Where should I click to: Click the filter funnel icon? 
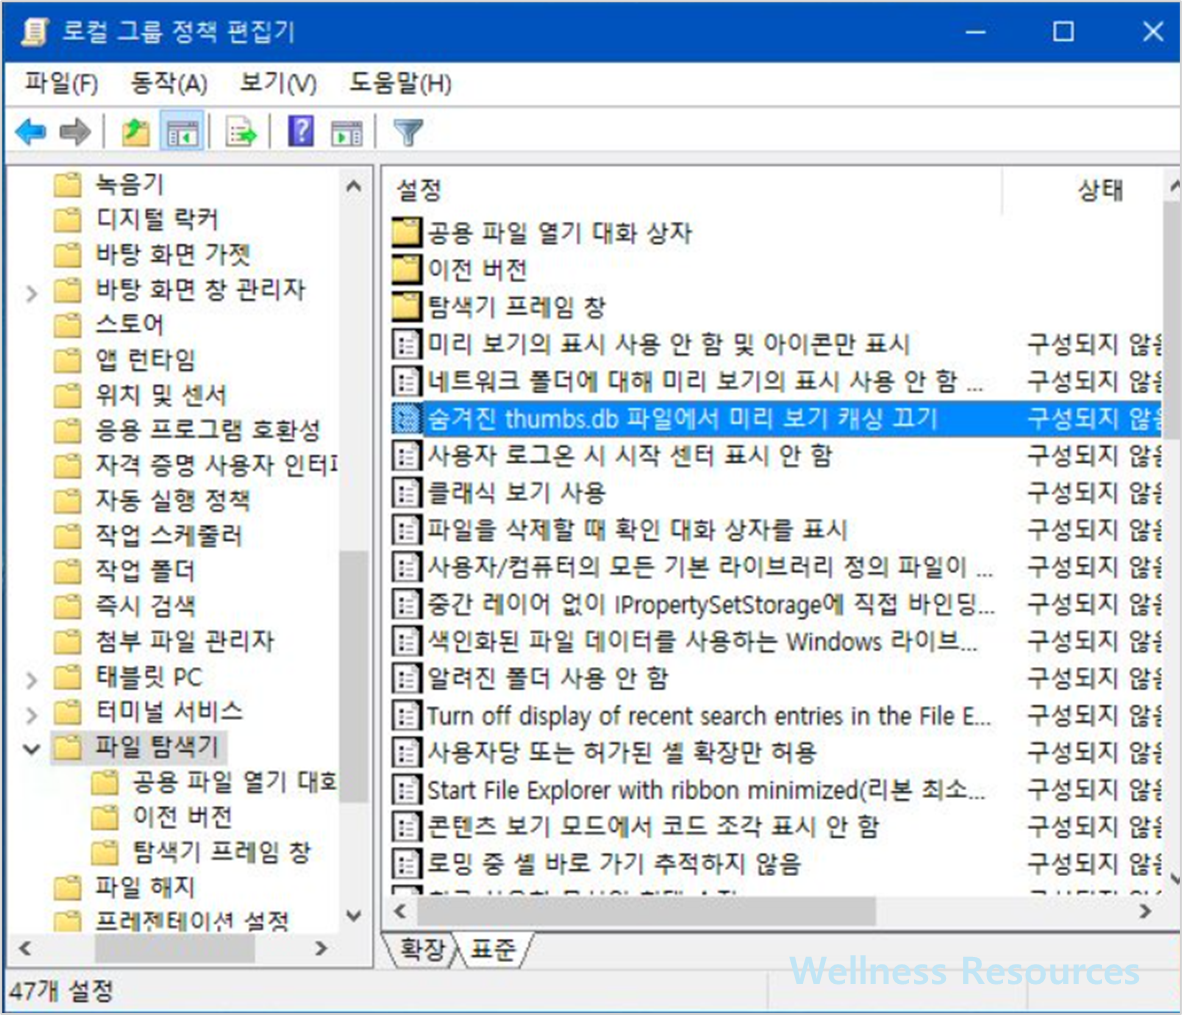408,133
